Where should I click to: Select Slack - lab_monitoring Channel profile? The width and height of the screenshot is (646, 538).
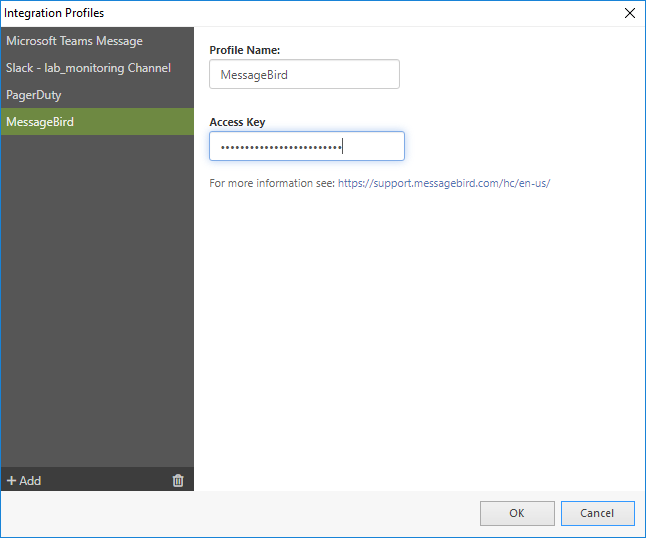pyautogui.click(x=97, y=68)
